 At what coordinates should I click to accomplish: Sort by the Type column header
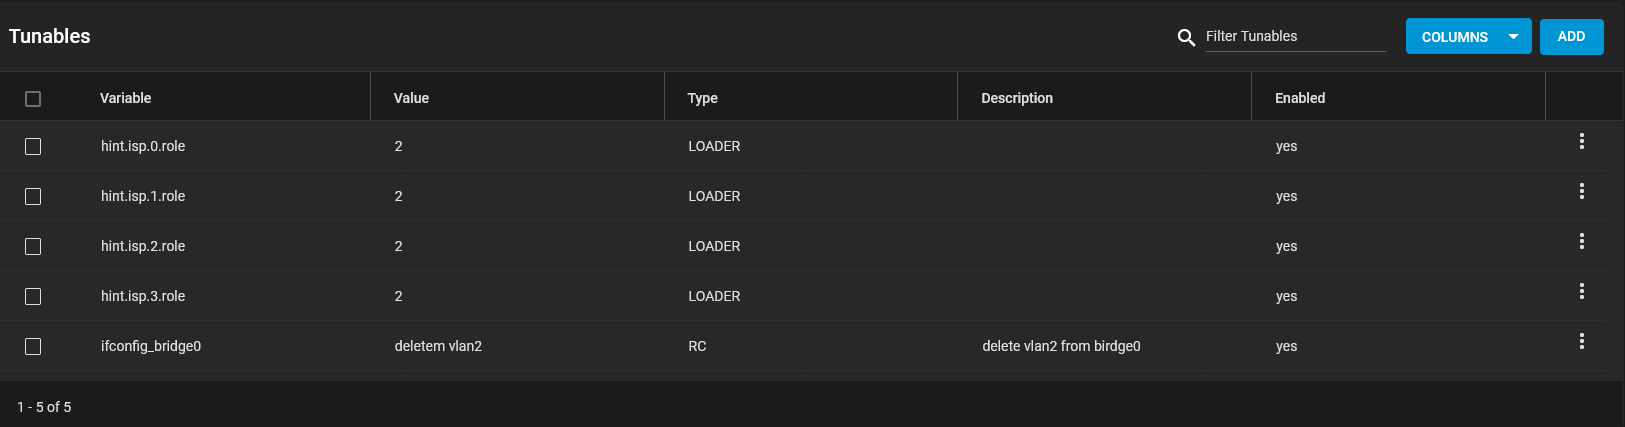tap(702, 98)
